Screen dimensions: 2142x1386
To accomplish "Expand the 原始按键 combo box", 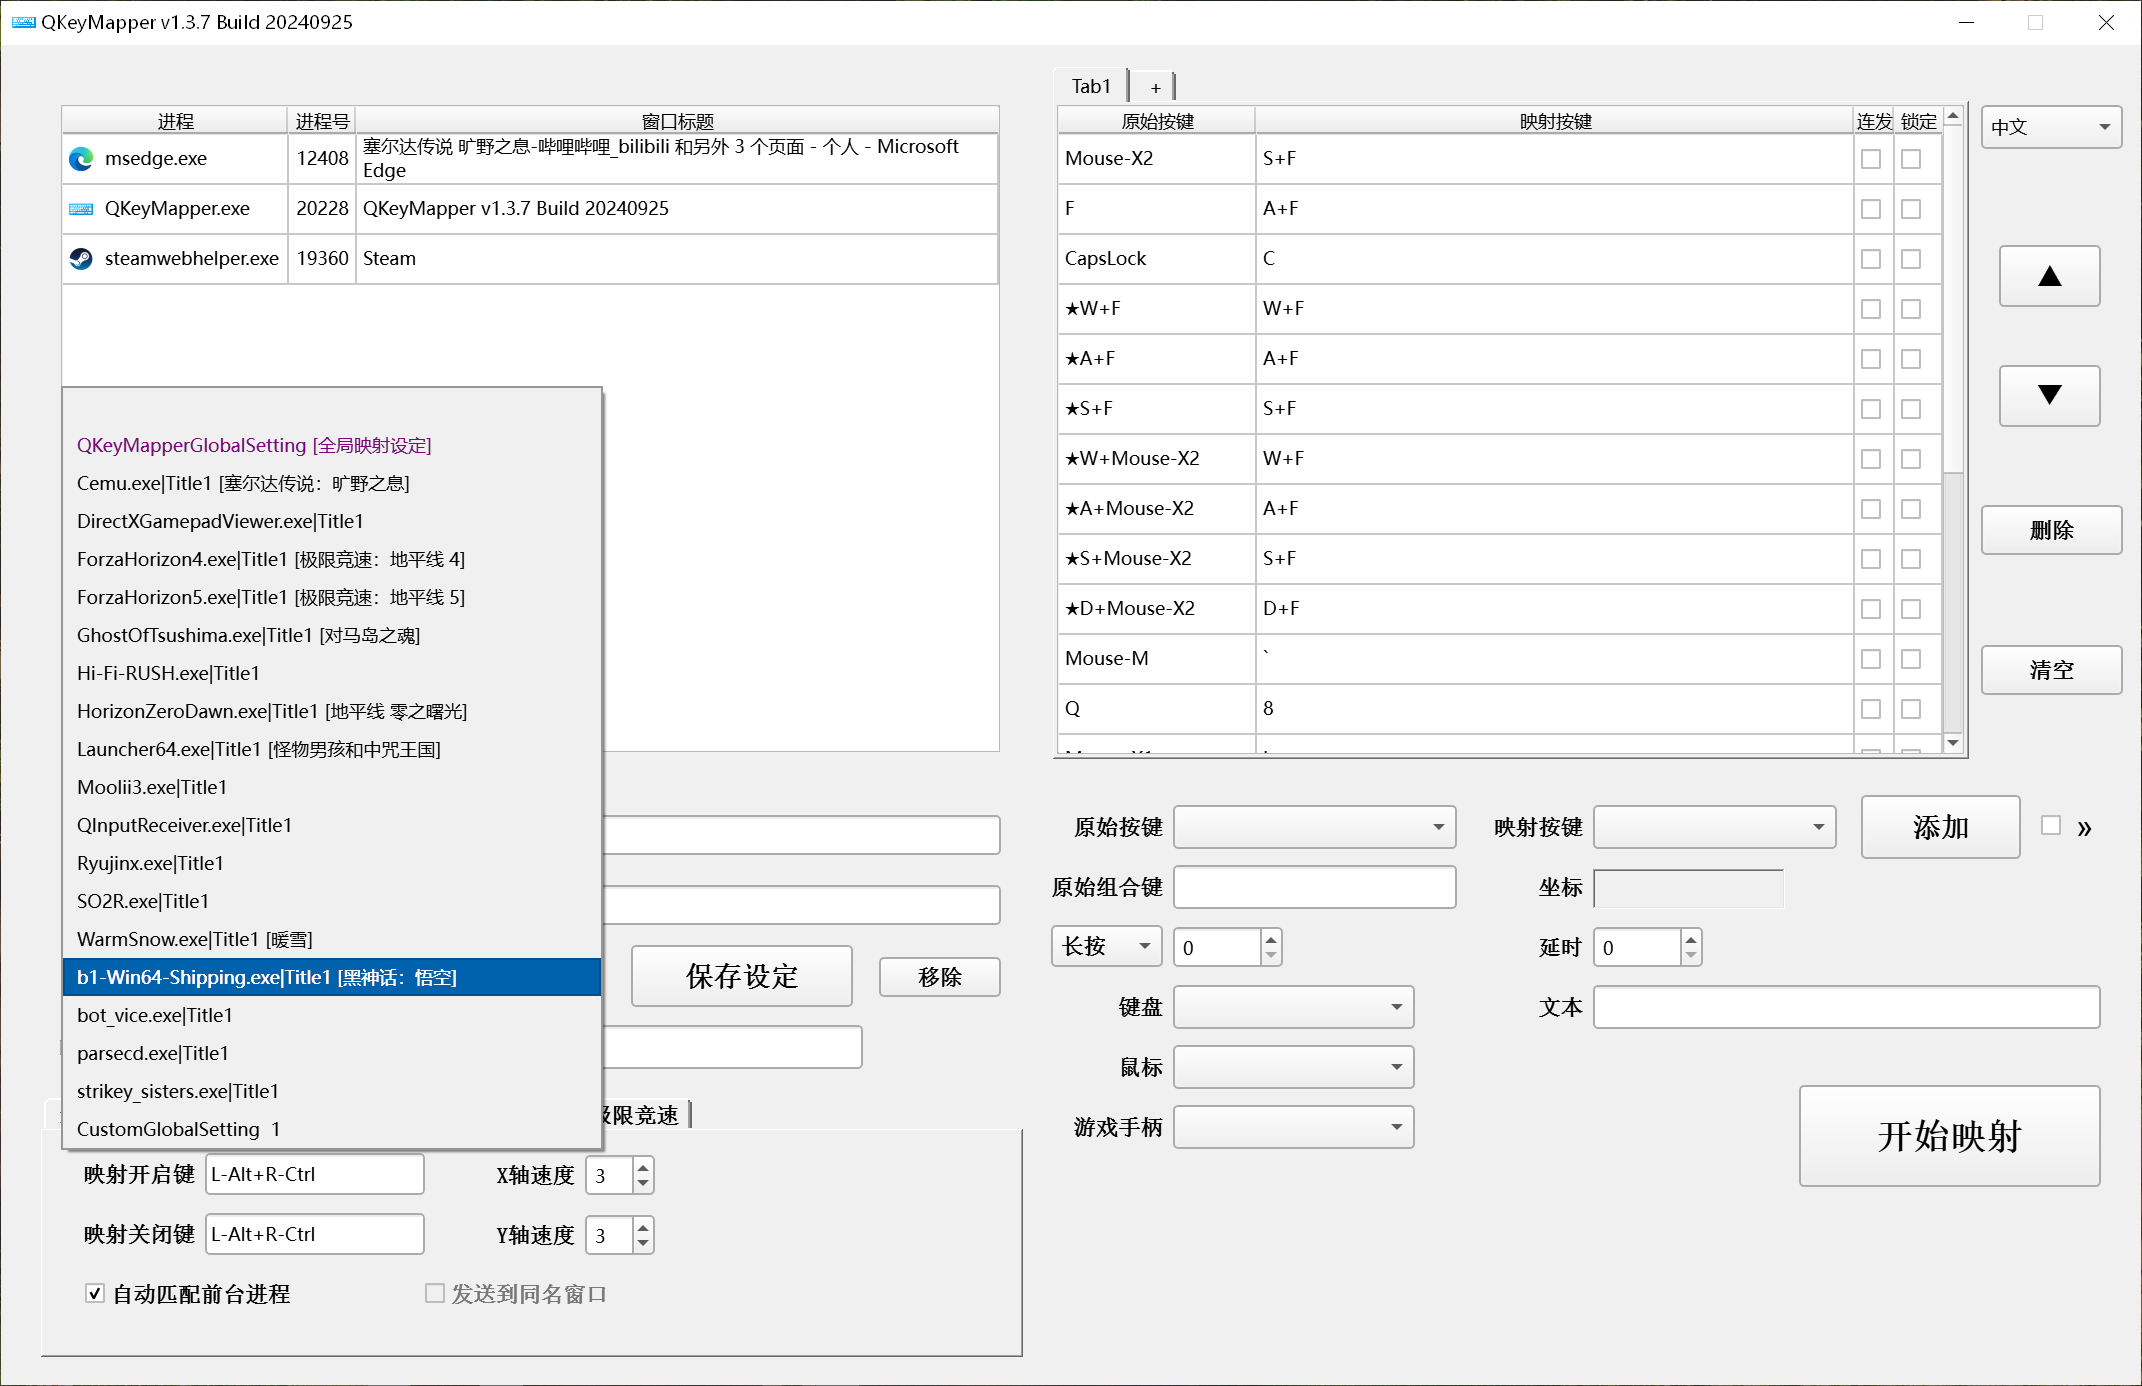I will click(1314, 827).
